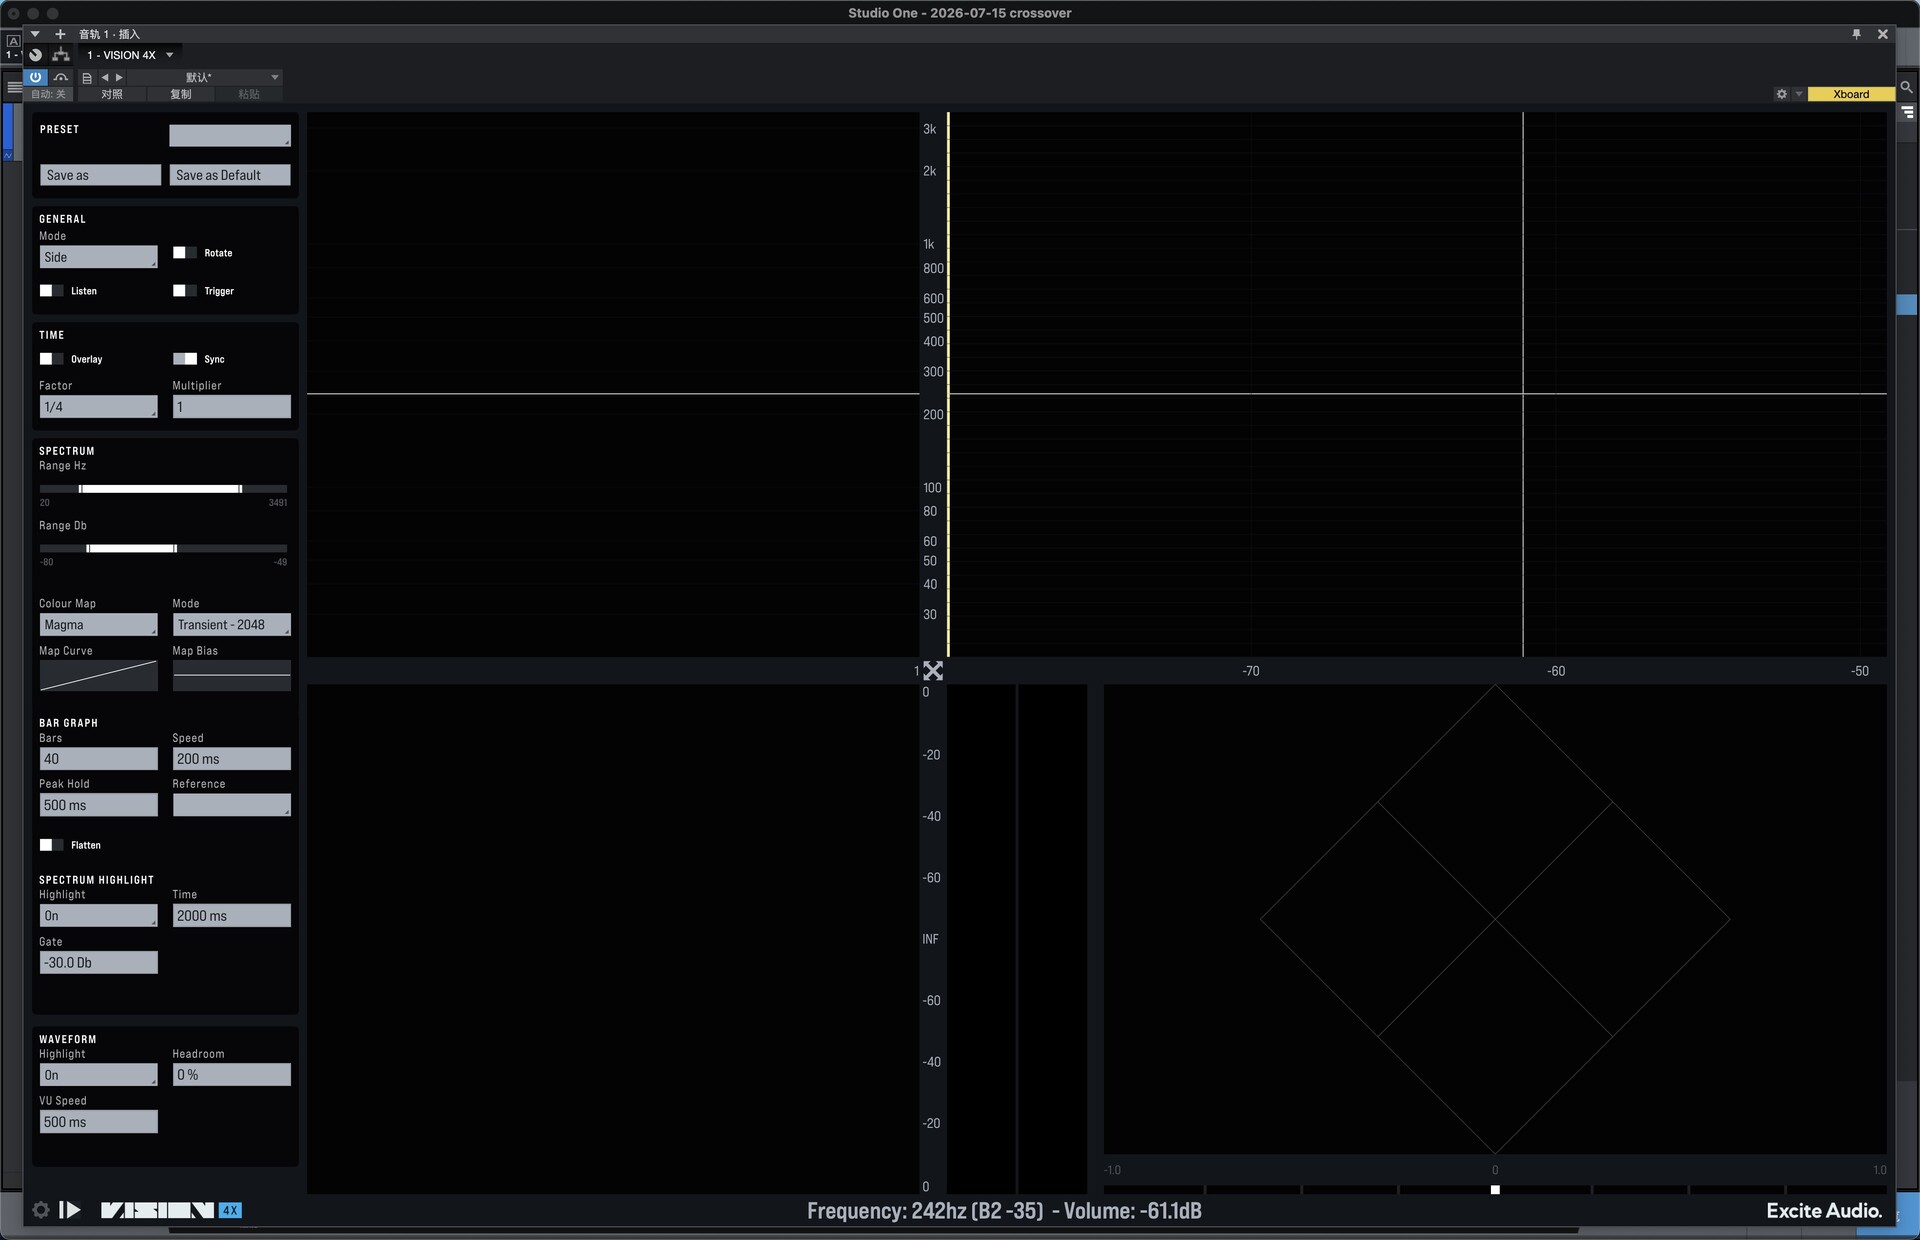Image resolution: width=1920 pixels, height=1240 pixels.
Task: Click the Time field showing 2000 ms
Action: point(231,916)
